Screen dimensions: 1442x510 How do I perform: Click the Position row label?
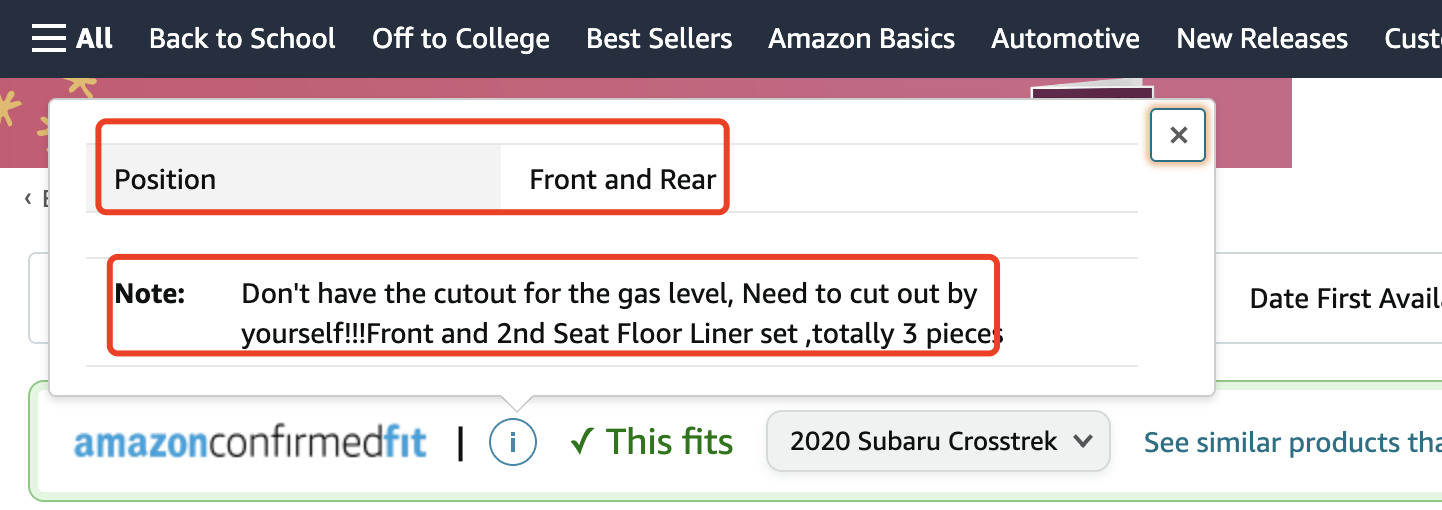[x=165, y=180]
